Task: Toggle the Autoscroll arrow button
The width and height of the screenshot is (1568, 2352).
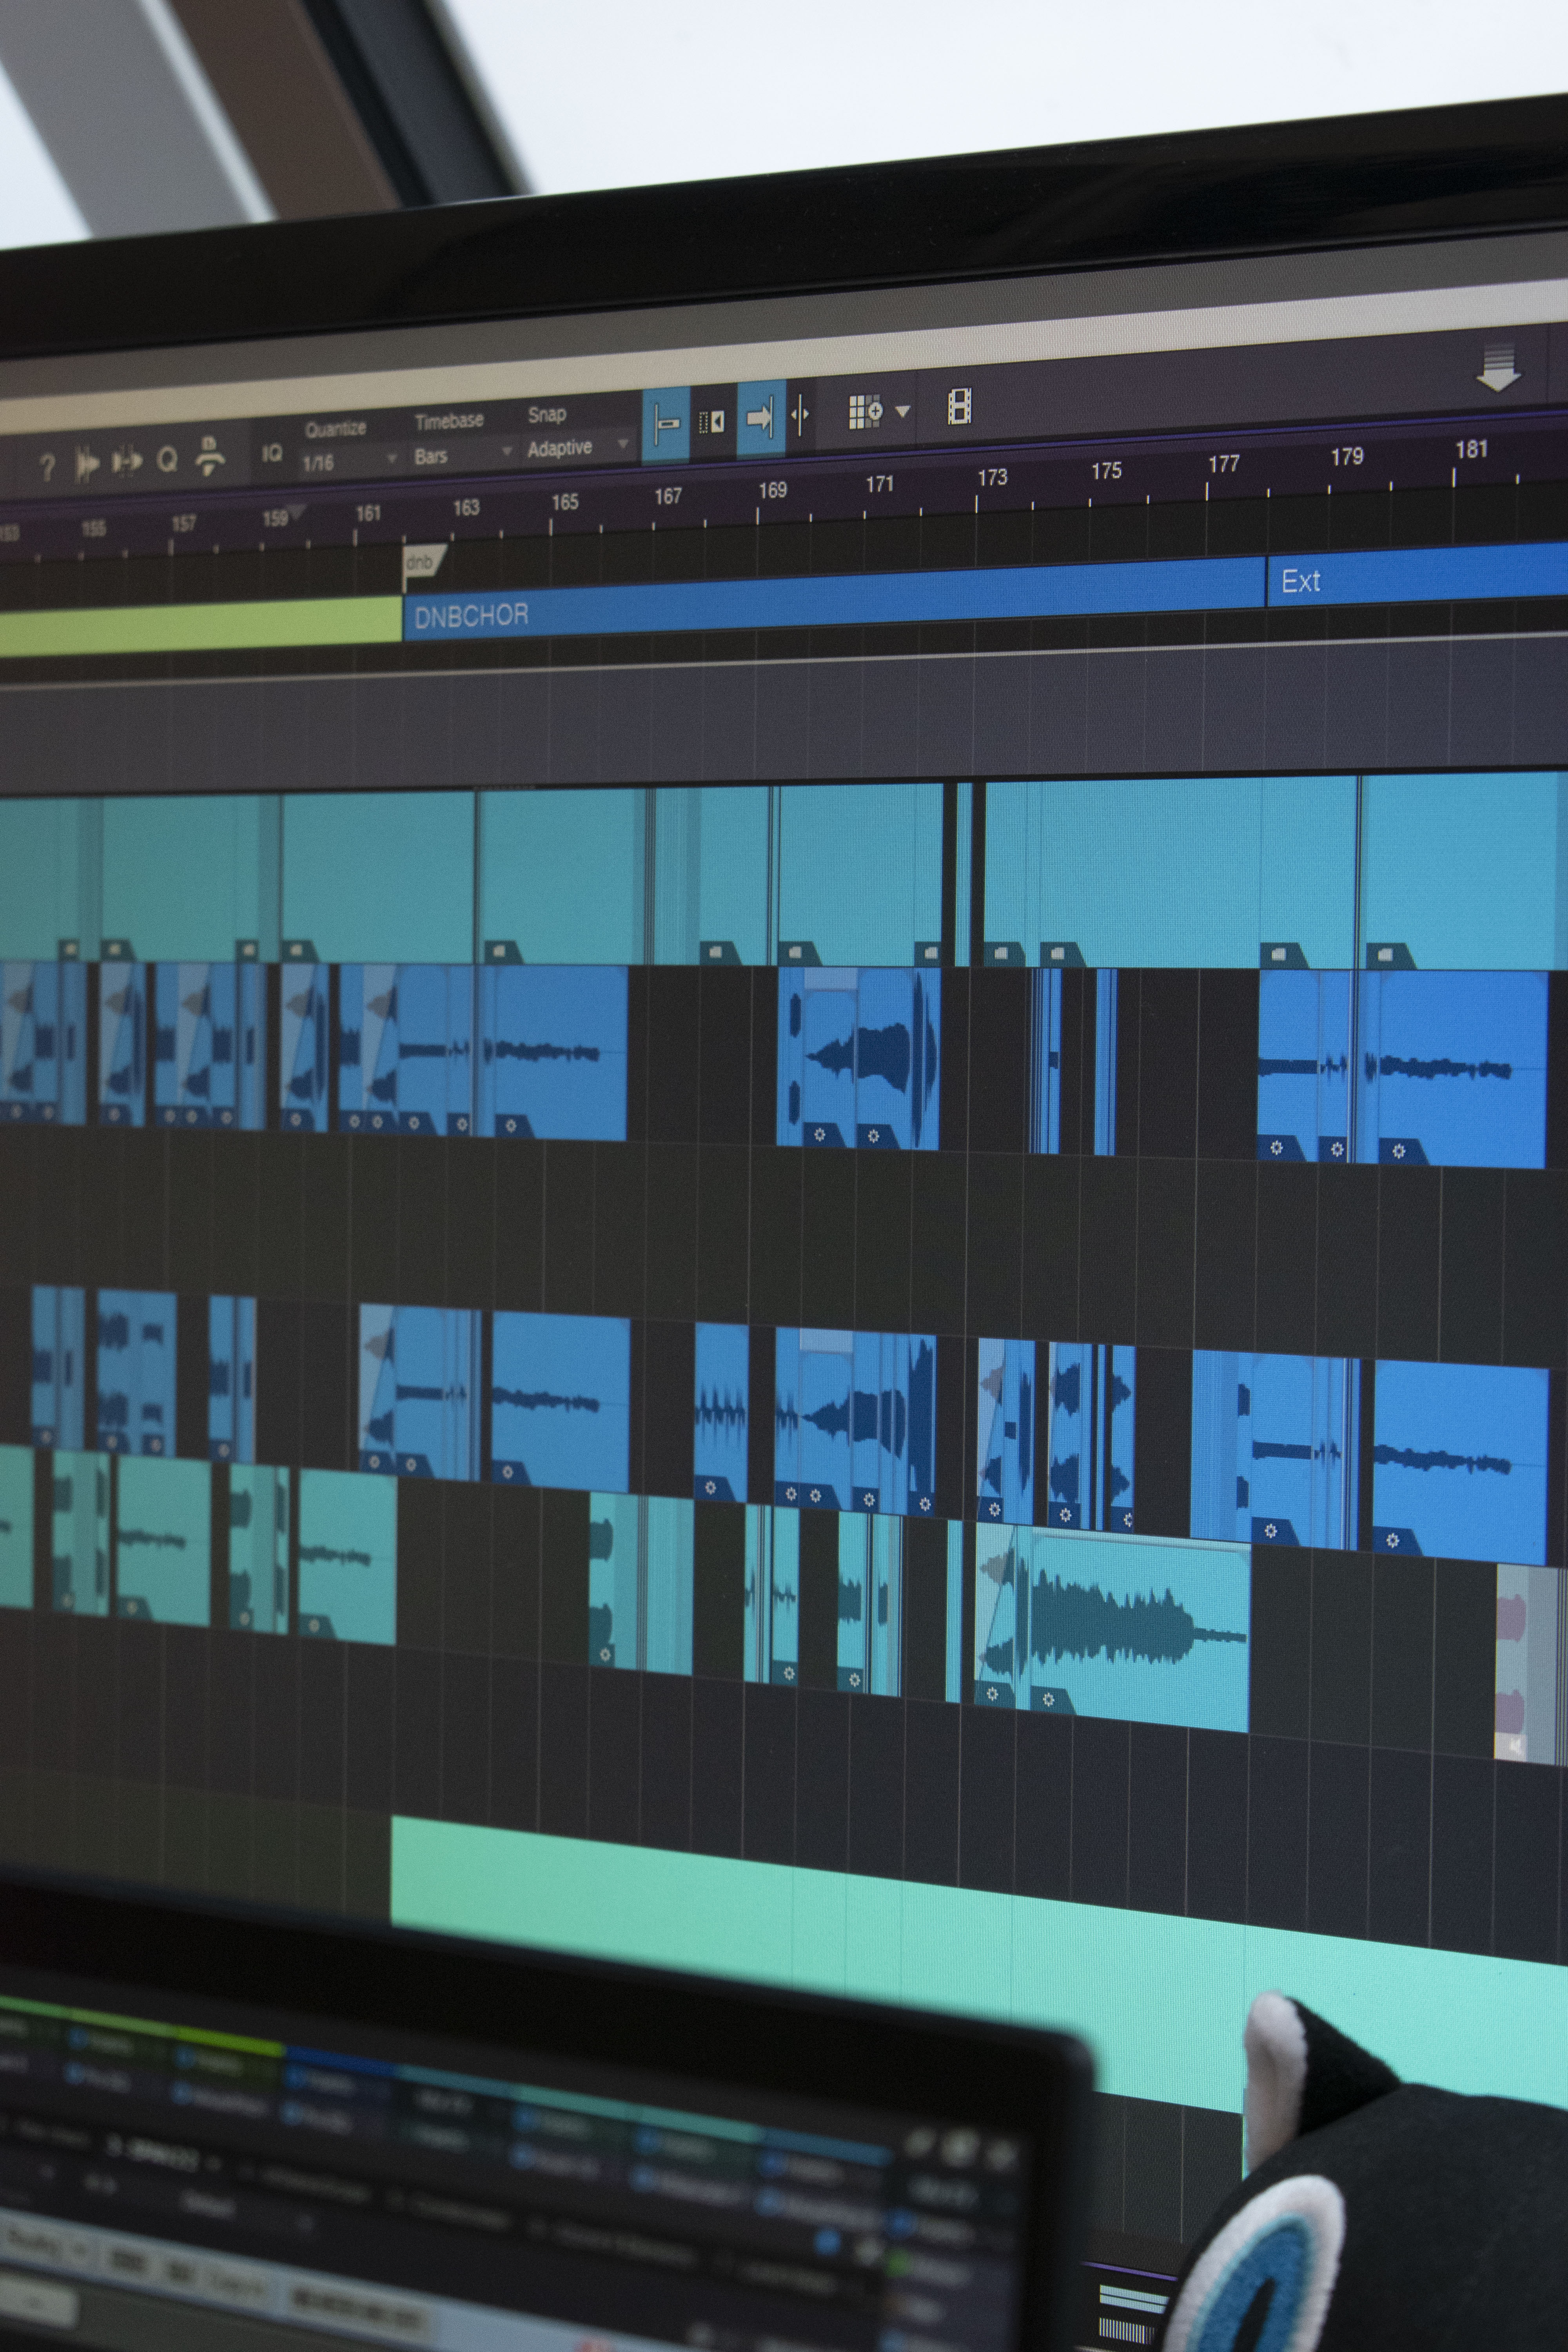Action: coord(760,418)
